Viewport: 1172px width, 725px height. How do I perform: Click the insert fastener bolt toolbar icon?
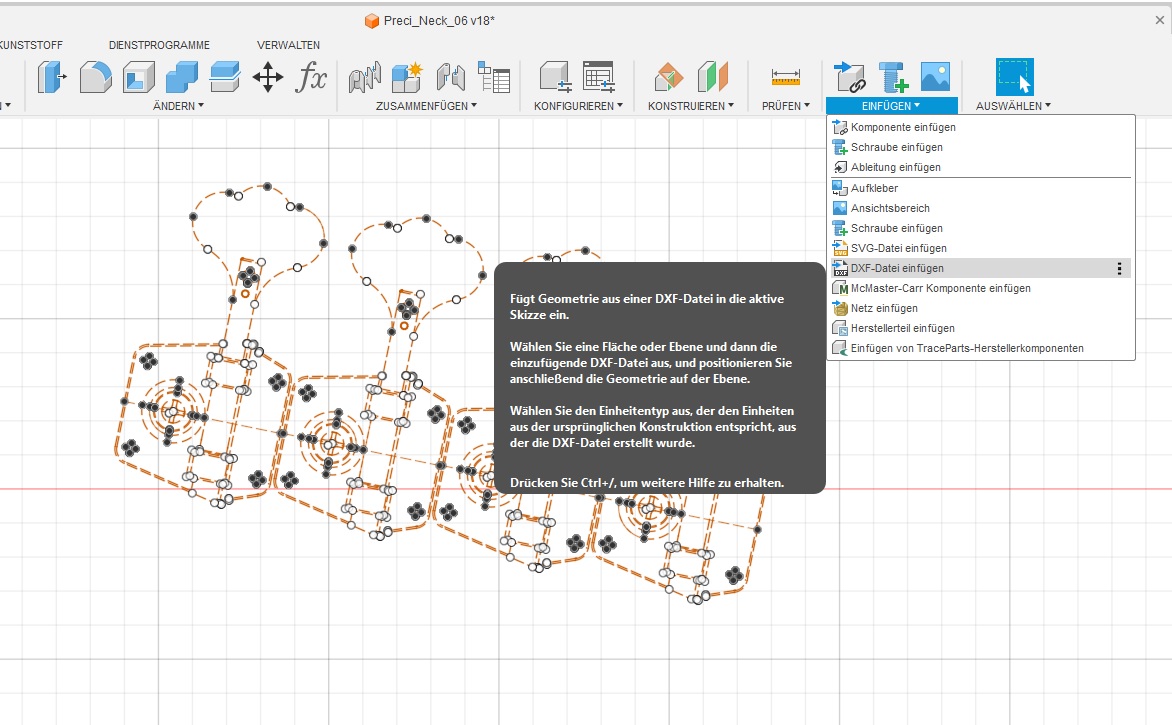click(x=893, y=77)
